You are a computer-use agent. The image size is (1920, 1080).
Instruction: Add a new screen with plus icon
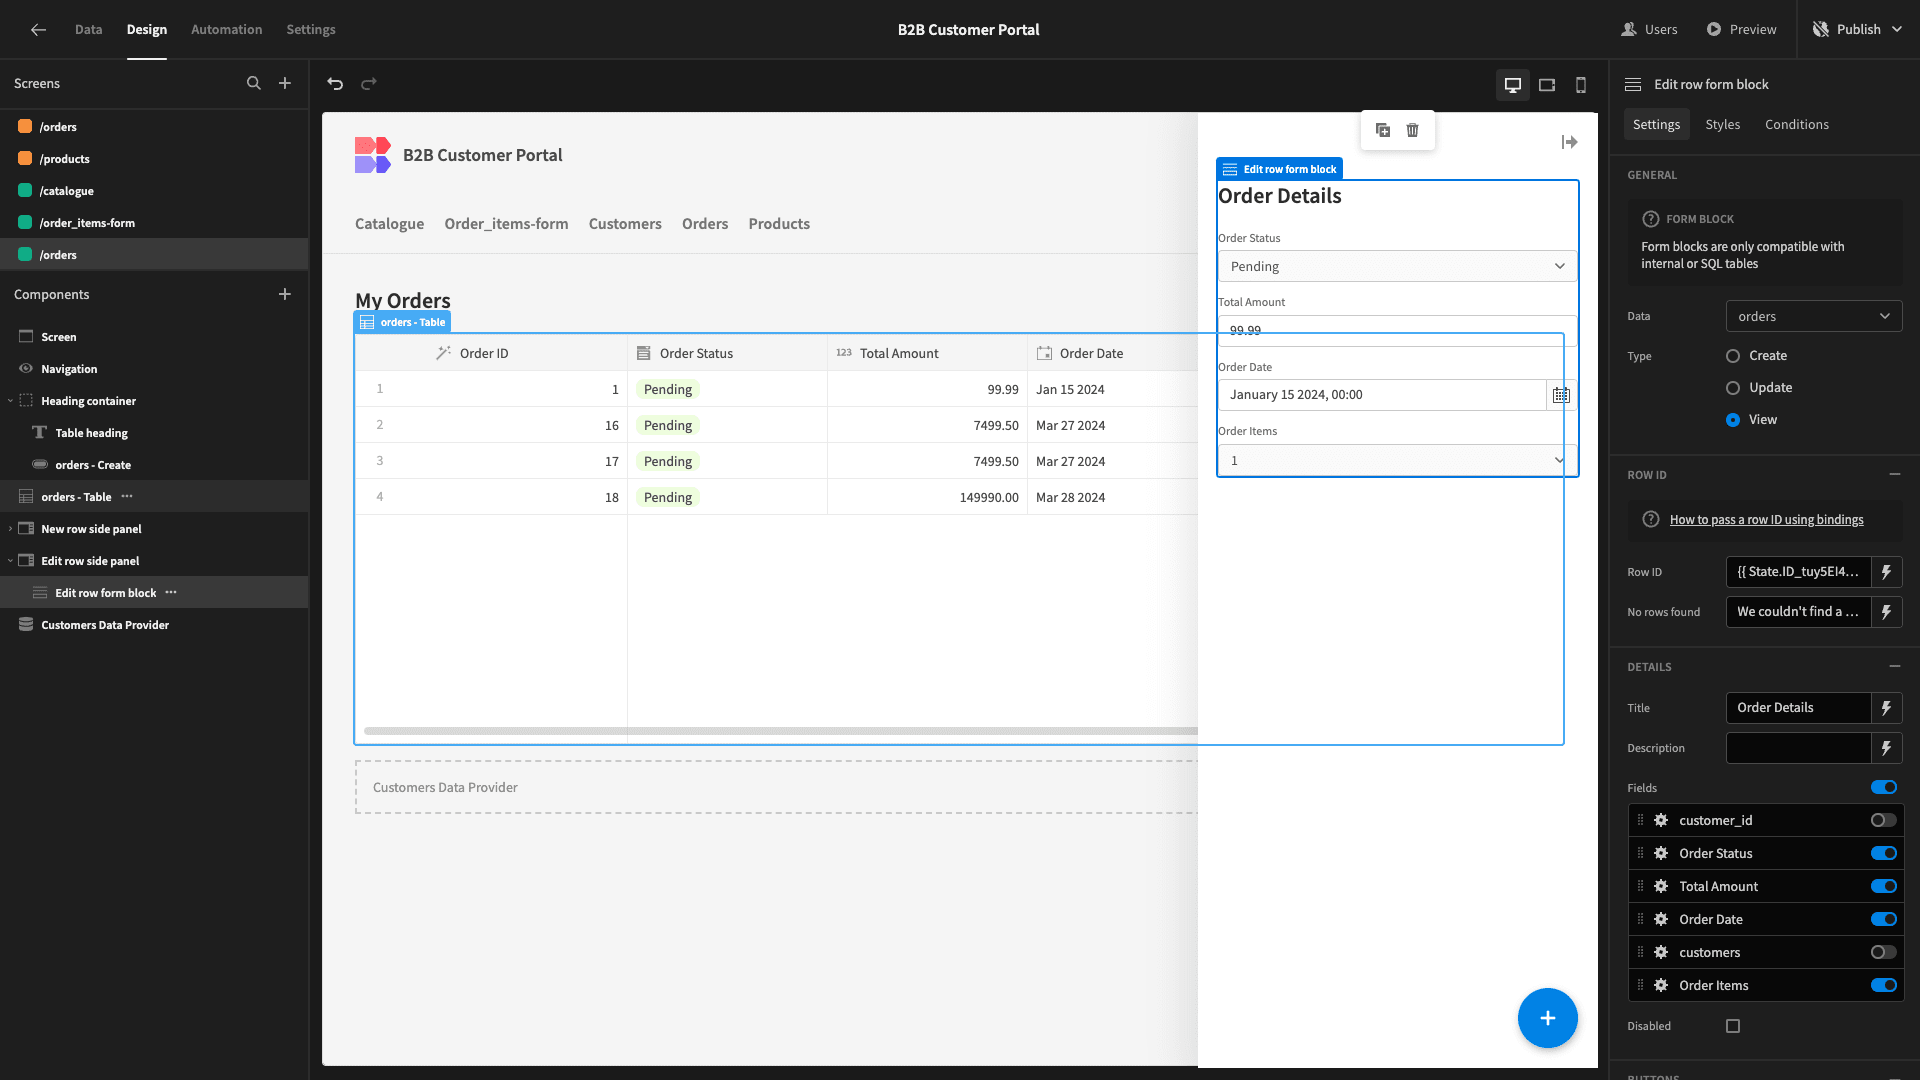click(285, 84)
